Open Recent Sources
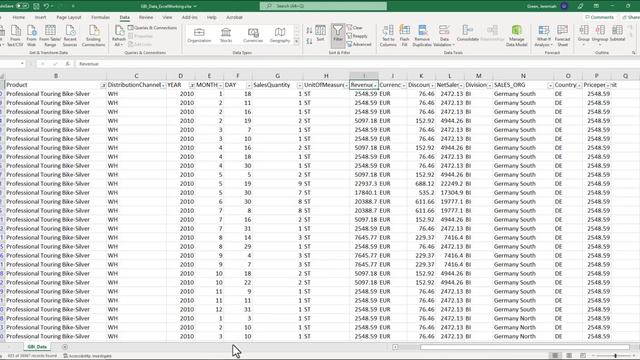The image size is (640, 360). pos(70,36)
